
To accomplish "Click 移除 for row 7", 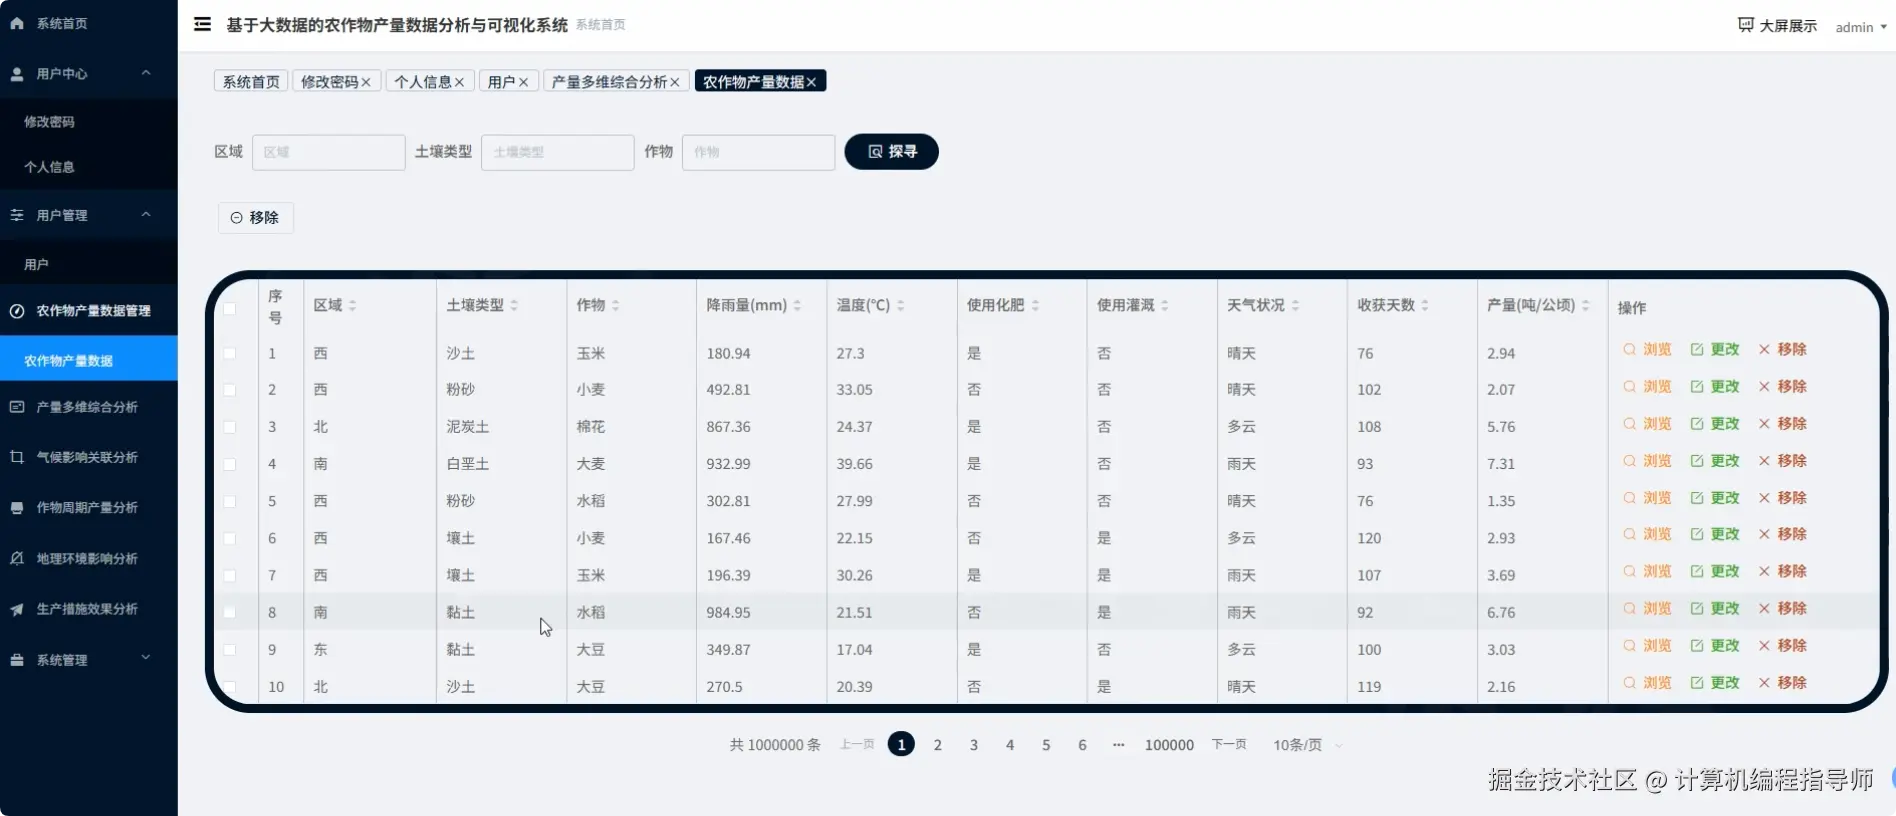I will tap(1782, 572).
